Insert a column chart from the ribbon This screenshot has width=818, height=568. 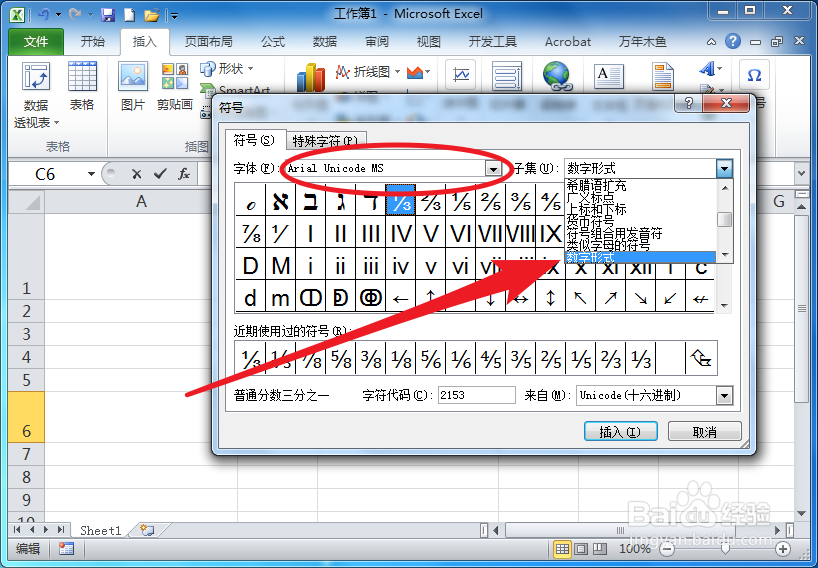(310, 77)
